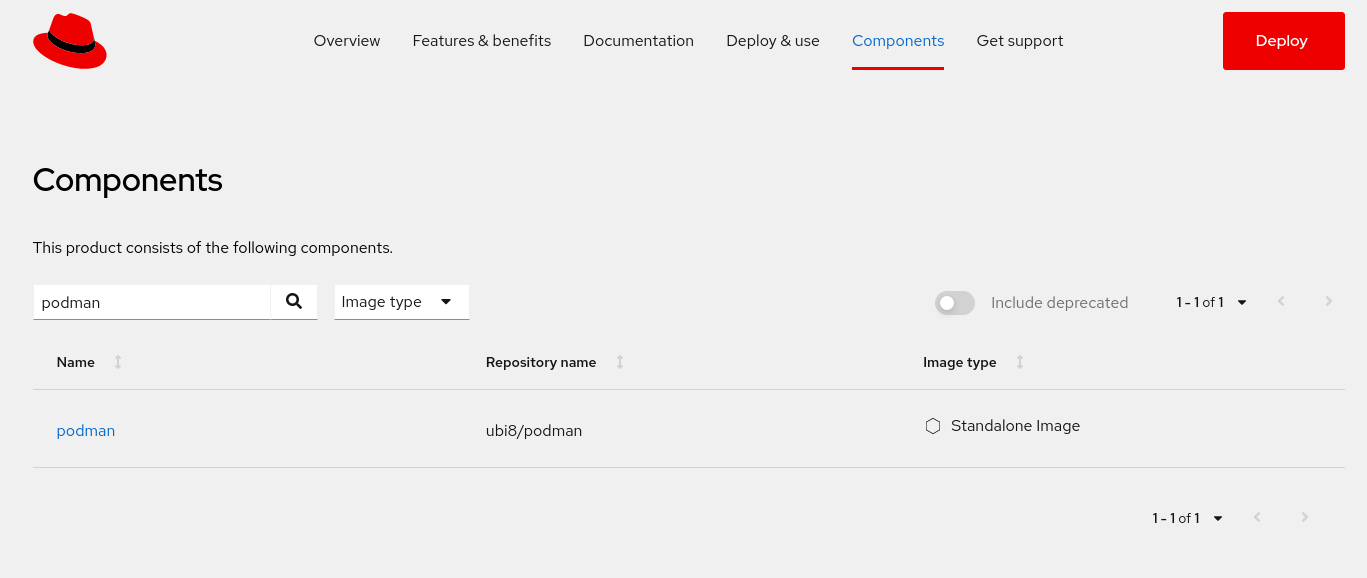This screenshot has height=578, width=1367.
Task: Click the Red Hat fedora logo
Action: 70,42
